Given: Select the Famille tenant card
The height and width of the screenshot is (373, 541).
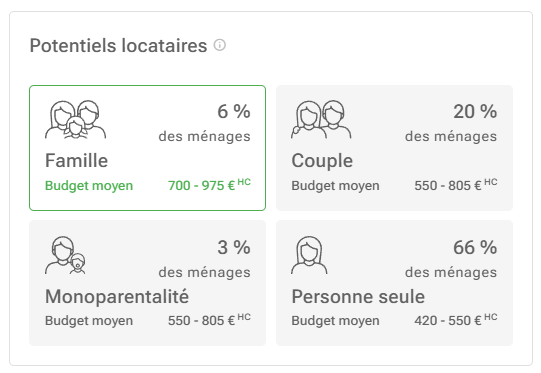Looking at the screenshot, I should click(x=147, y=148).
